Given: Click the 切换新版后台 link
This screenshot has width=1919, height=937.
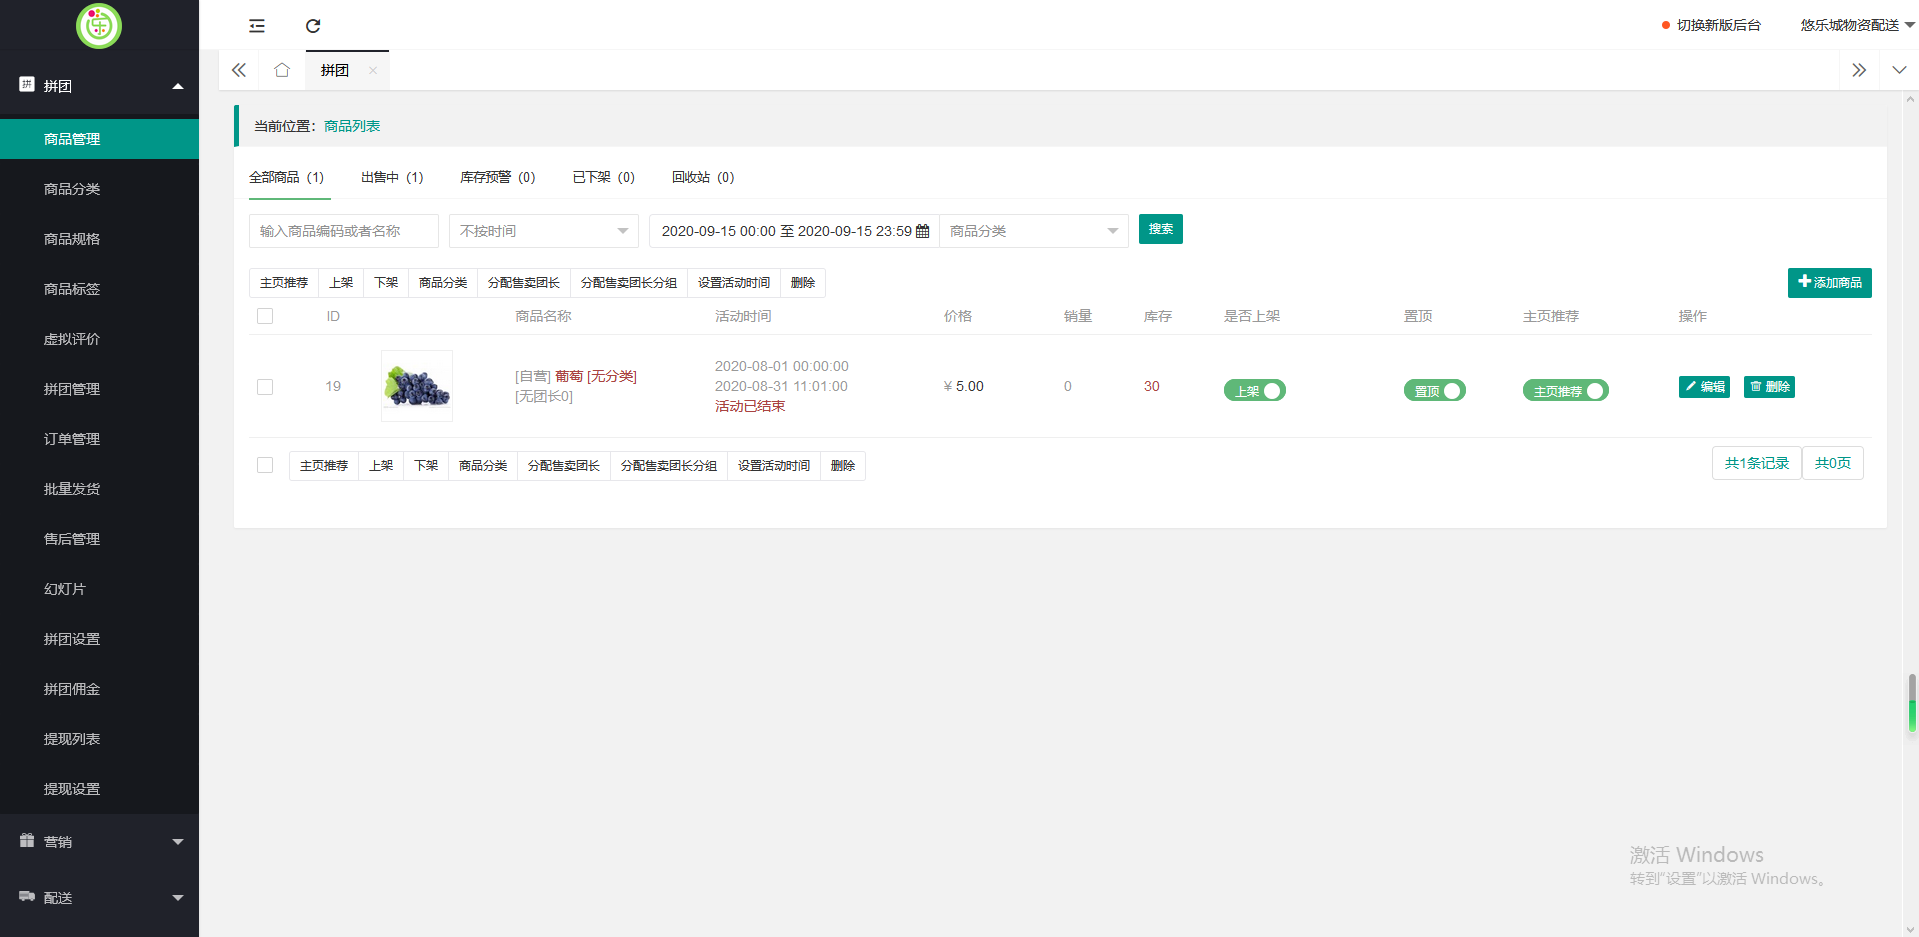Looking at the screenshot, I should (x=1717, y=25).
